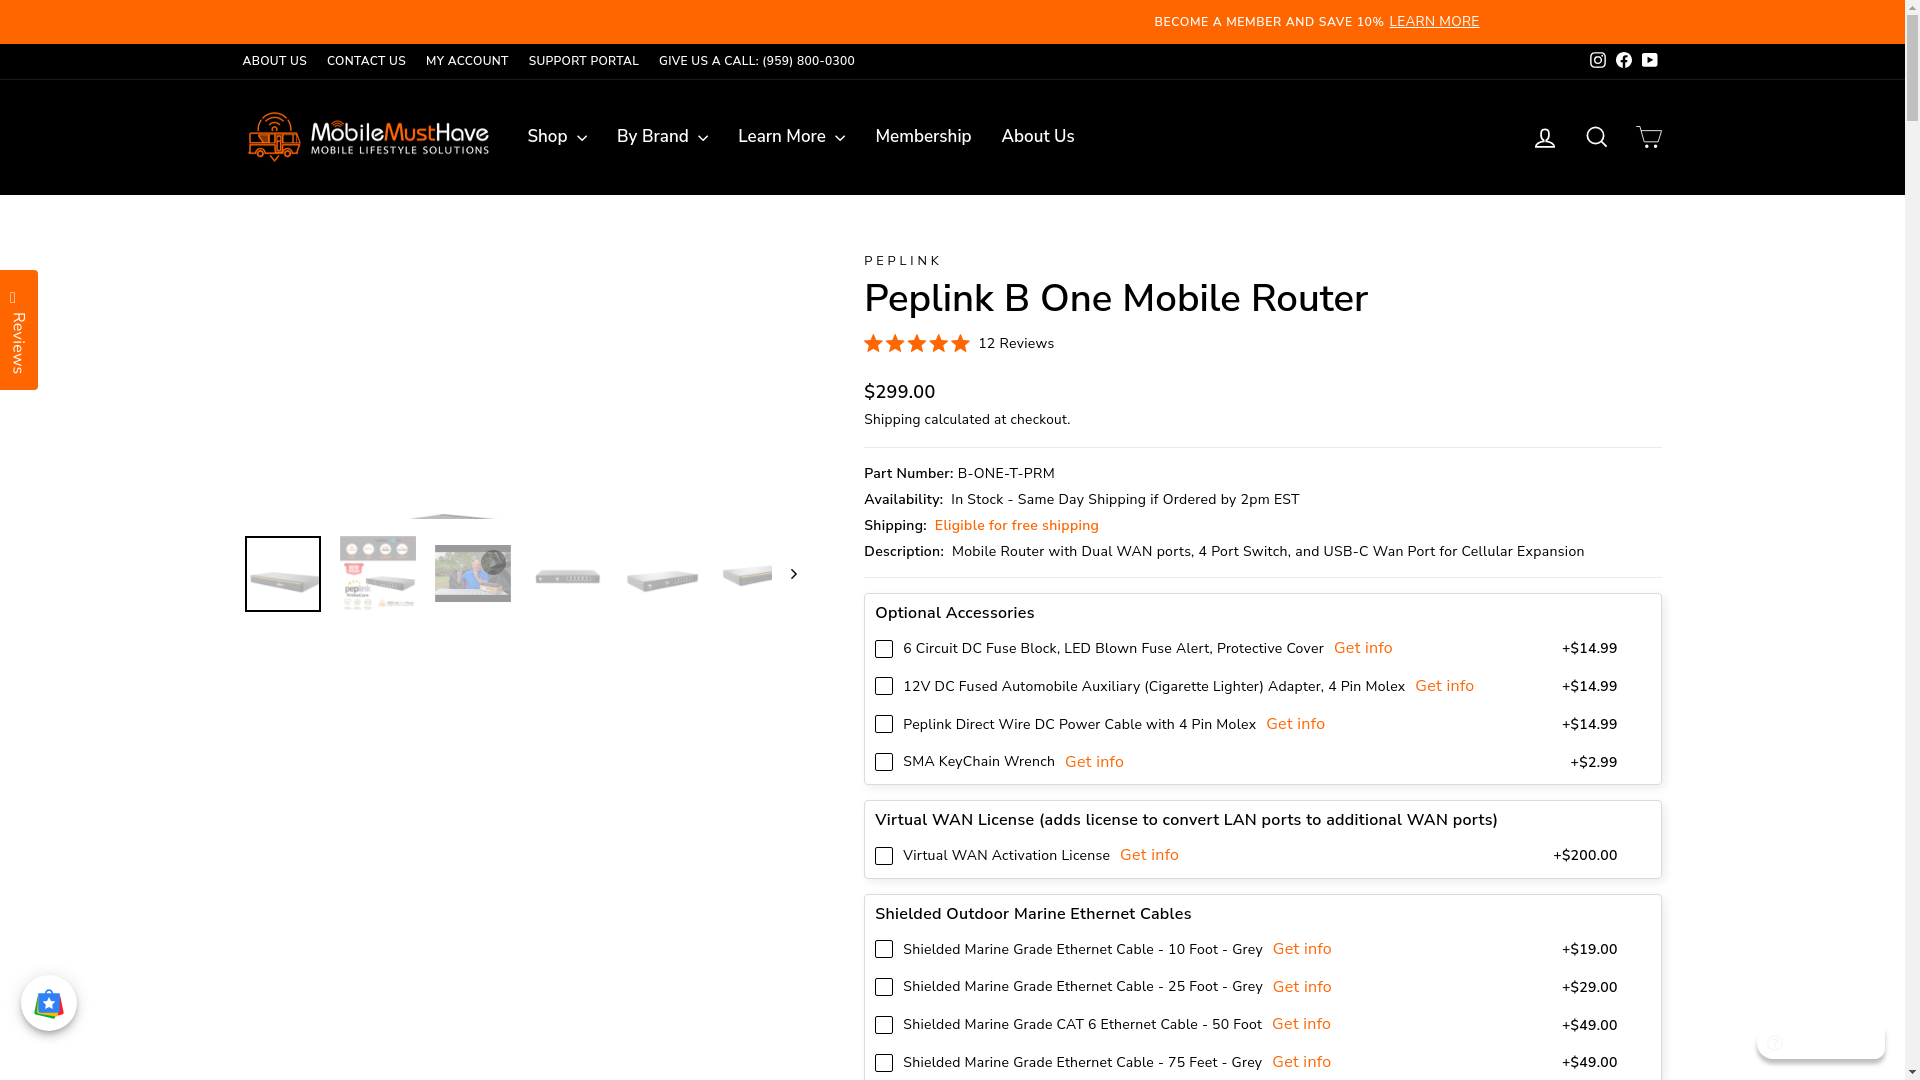Image resolution: width=1920 pixels, height=1080 pixels.
Task: Advance product thumbnails with next arrow
Action: click(793, 574)
